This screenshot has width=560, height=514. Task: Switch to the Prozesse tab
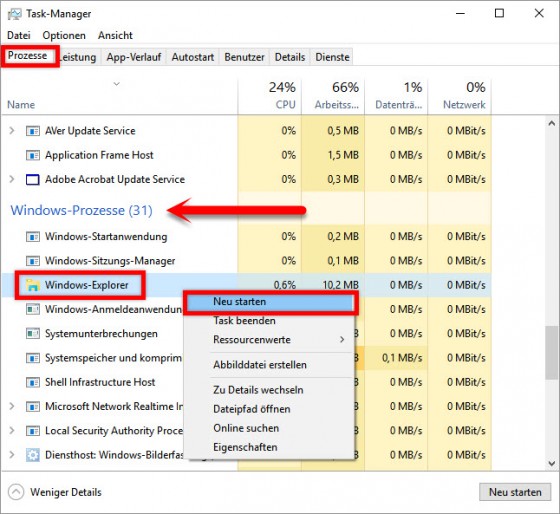tap(28, 56)
